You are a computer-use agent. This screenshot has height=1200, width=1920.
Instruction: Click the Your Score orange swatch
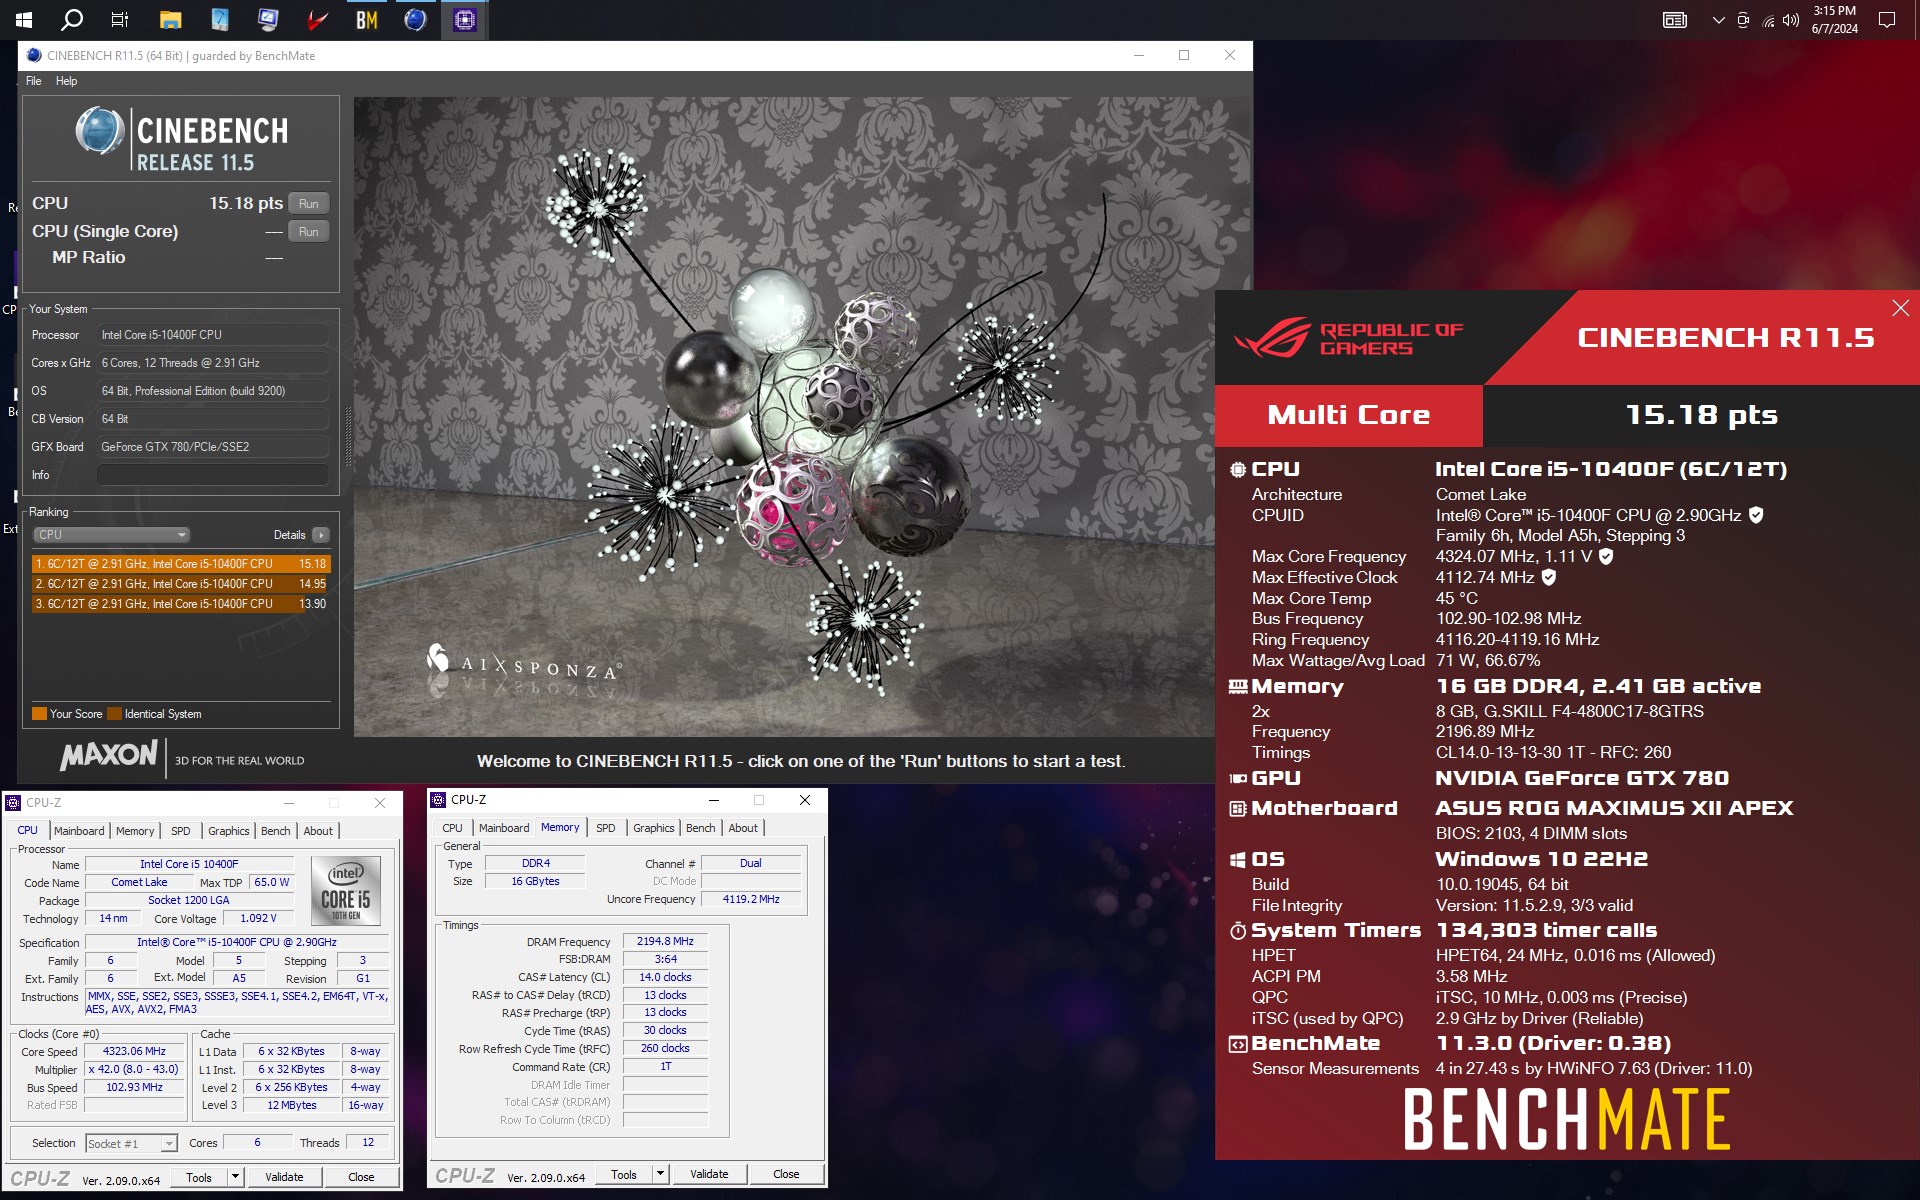tap(39, 714)
